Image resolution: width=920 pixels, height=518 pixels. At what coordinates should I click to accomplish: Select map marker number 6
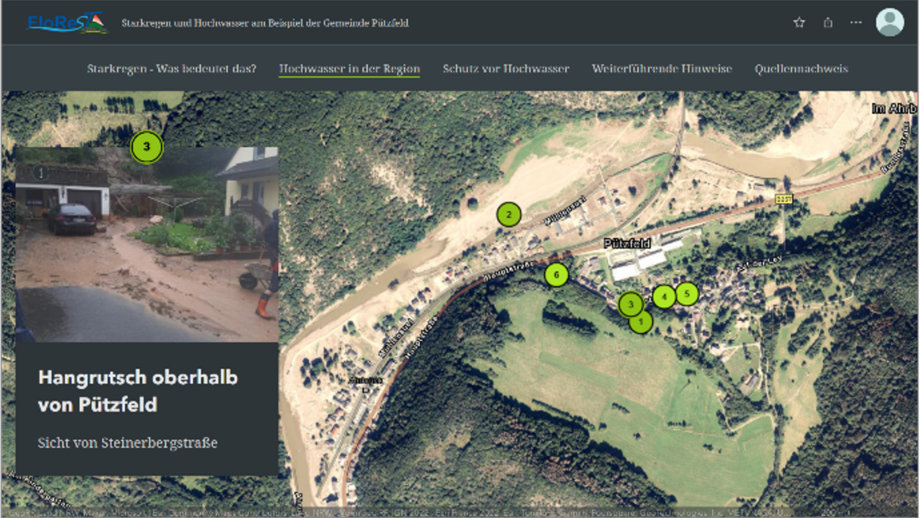pyautogui.click(x=556, y=275)
